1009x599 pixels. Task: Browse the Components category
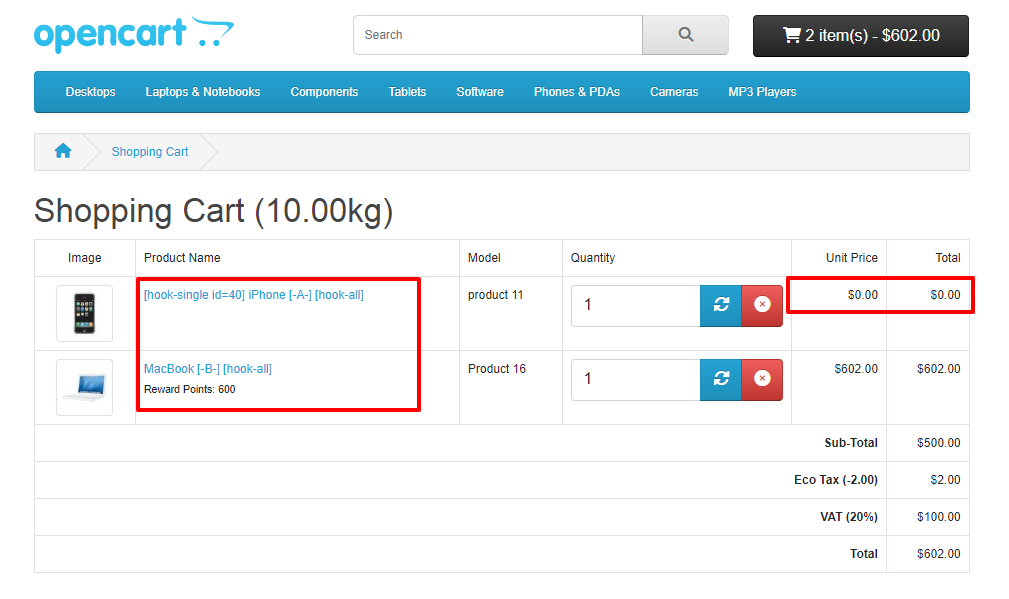click(324, 91)
